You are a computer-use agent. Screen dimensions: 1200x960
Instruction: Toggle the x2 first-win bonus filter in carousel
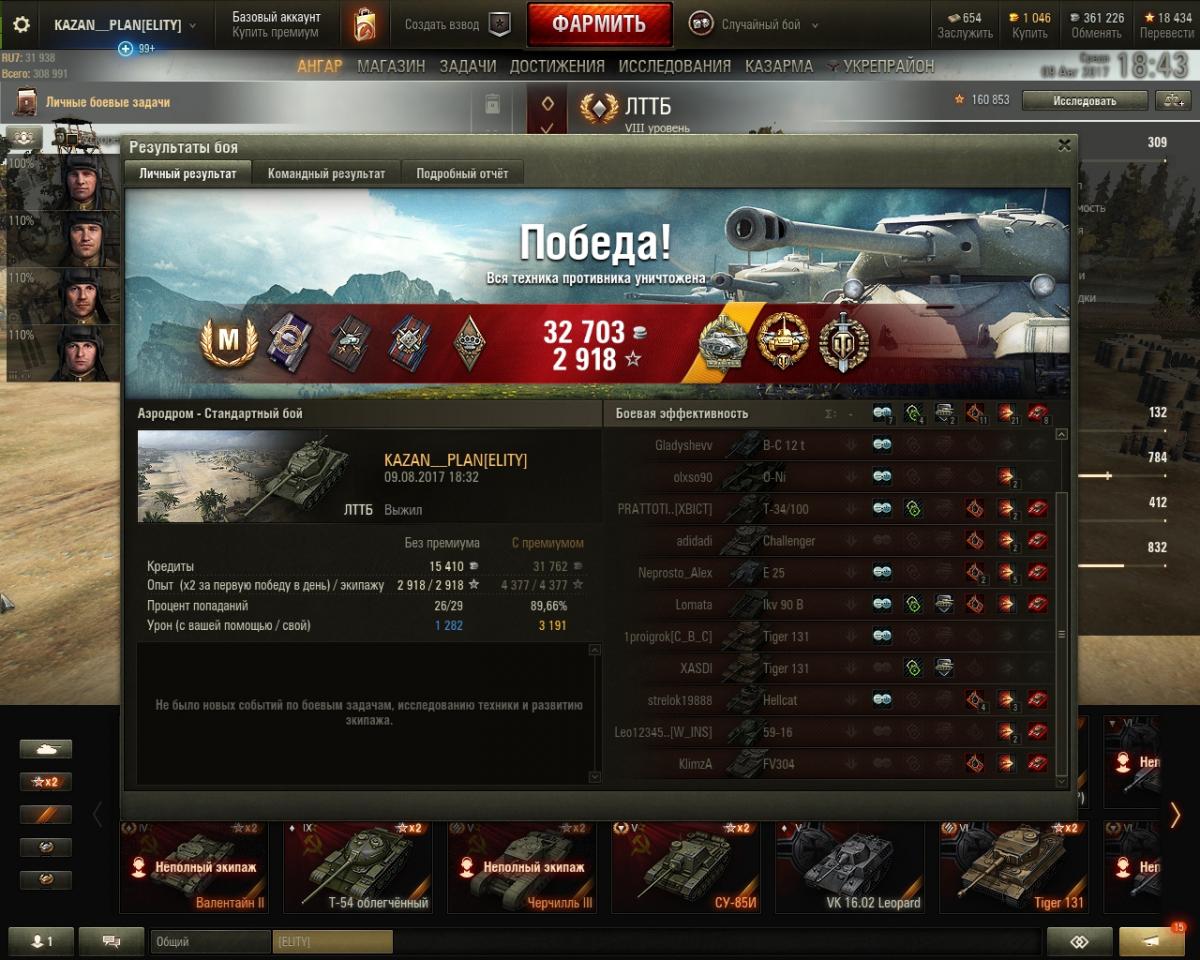[x=46, y=782]
